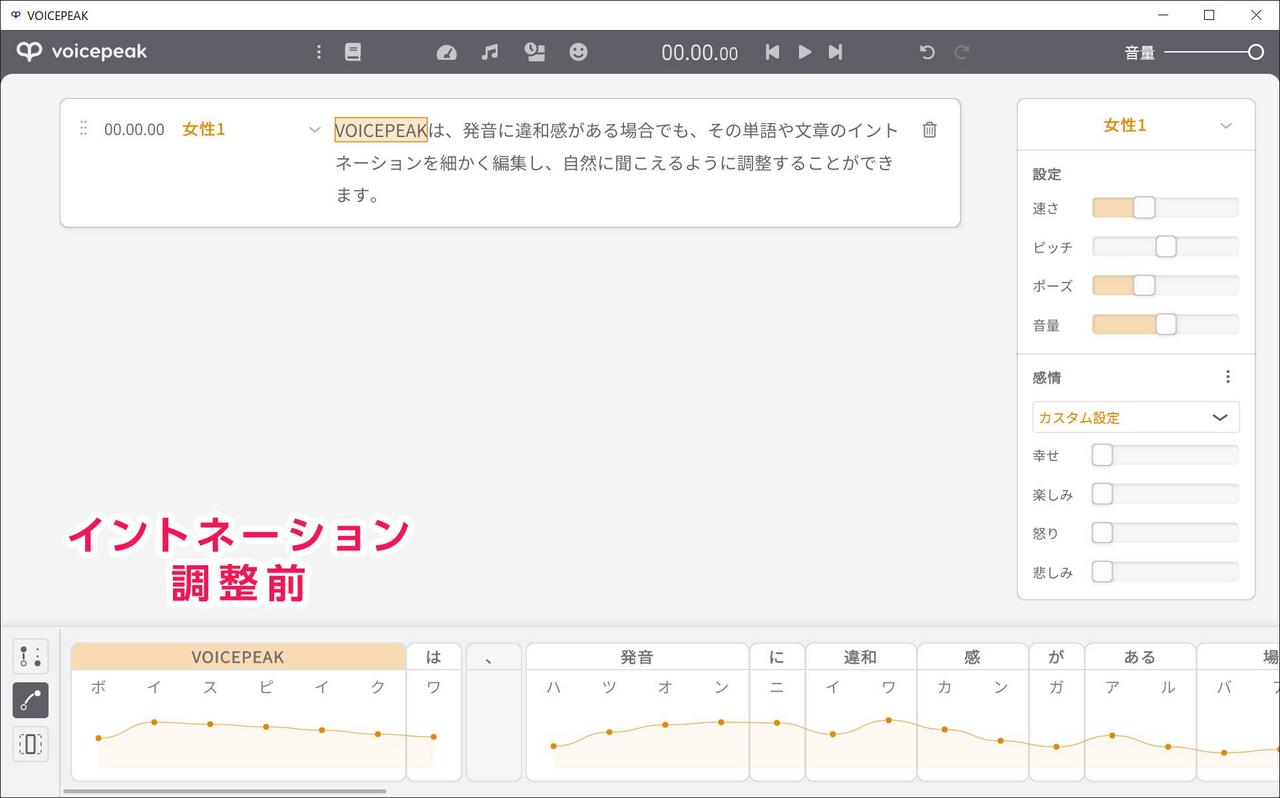This screenshot has width=1280, height=798.
Task: Open the 感情 three-dot options menu
Action: tap(1228, 377)
